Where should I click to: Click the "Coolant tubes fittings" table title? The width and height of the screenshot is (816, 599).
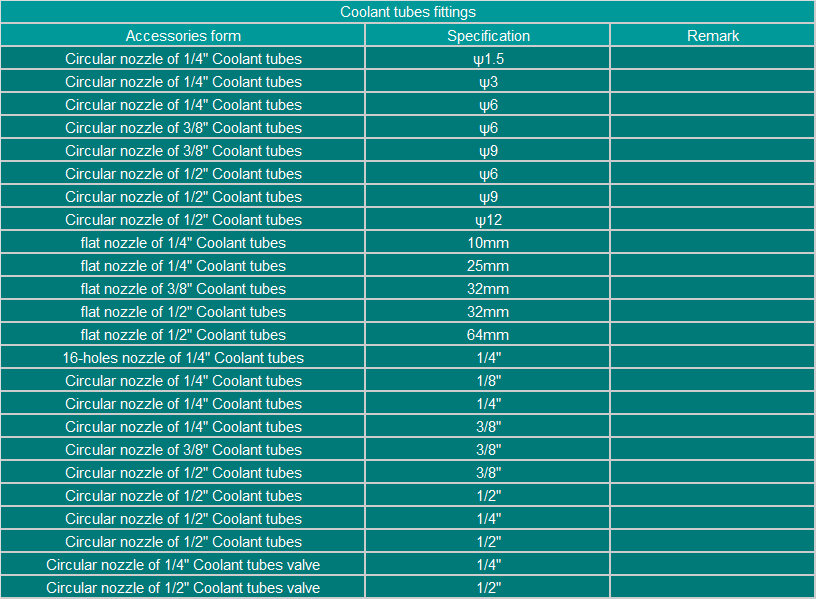point(408,12)
